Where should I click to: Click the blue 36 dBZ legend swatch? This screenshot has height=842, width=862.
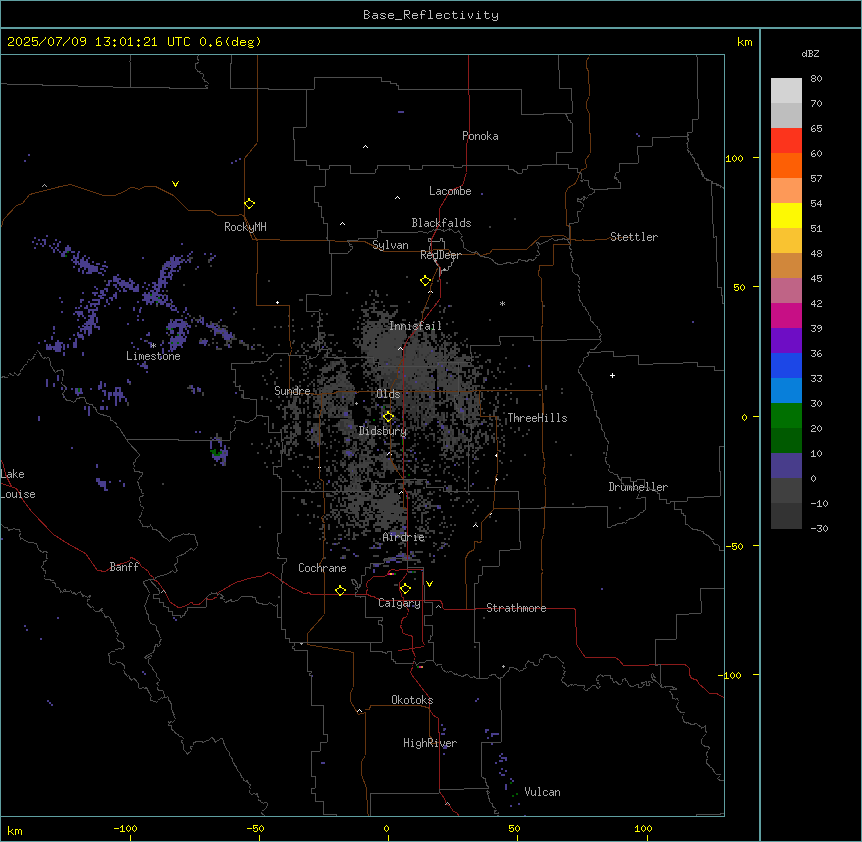[x=786, y=365]
